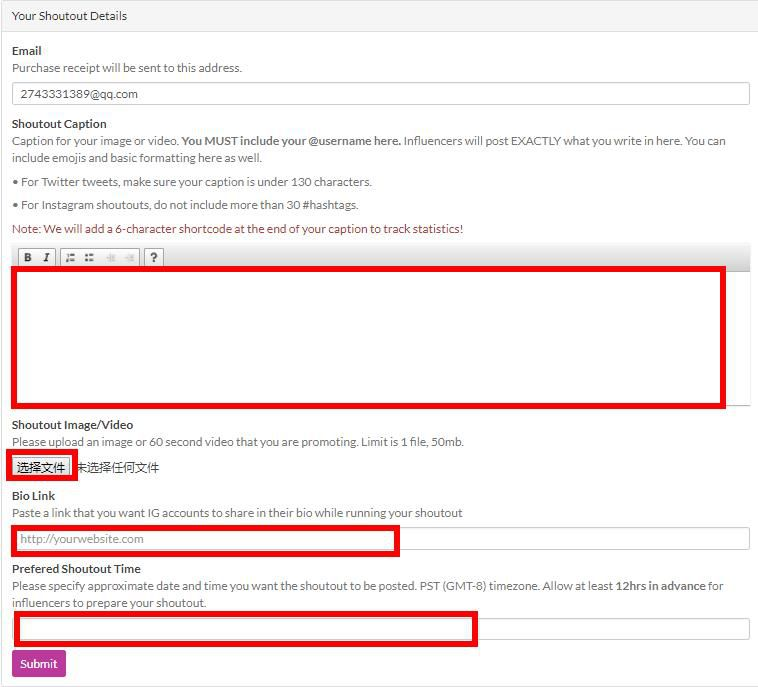Click the Prefered Shoutout Time label
The height and width of the screenshot is (687, 758).
click(76, 569)
